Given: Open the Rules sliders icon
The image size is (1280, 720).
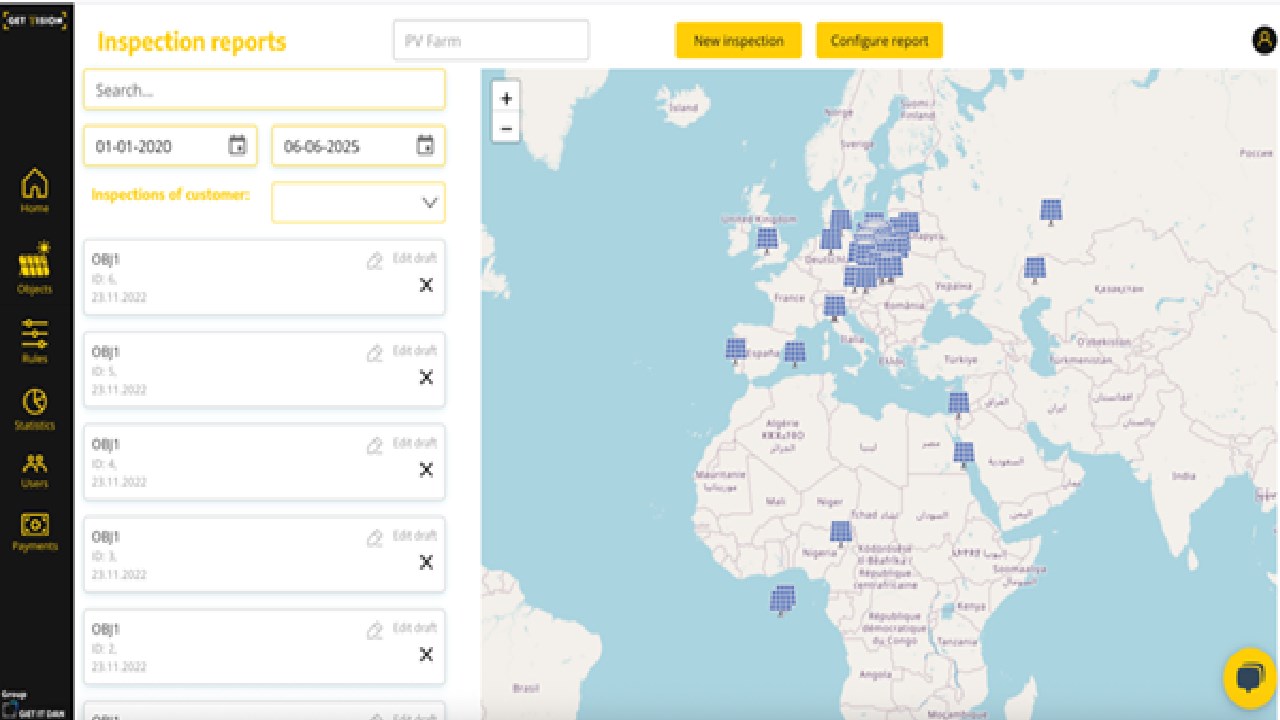Looking at the screenshot, I should tap(35, 340).
